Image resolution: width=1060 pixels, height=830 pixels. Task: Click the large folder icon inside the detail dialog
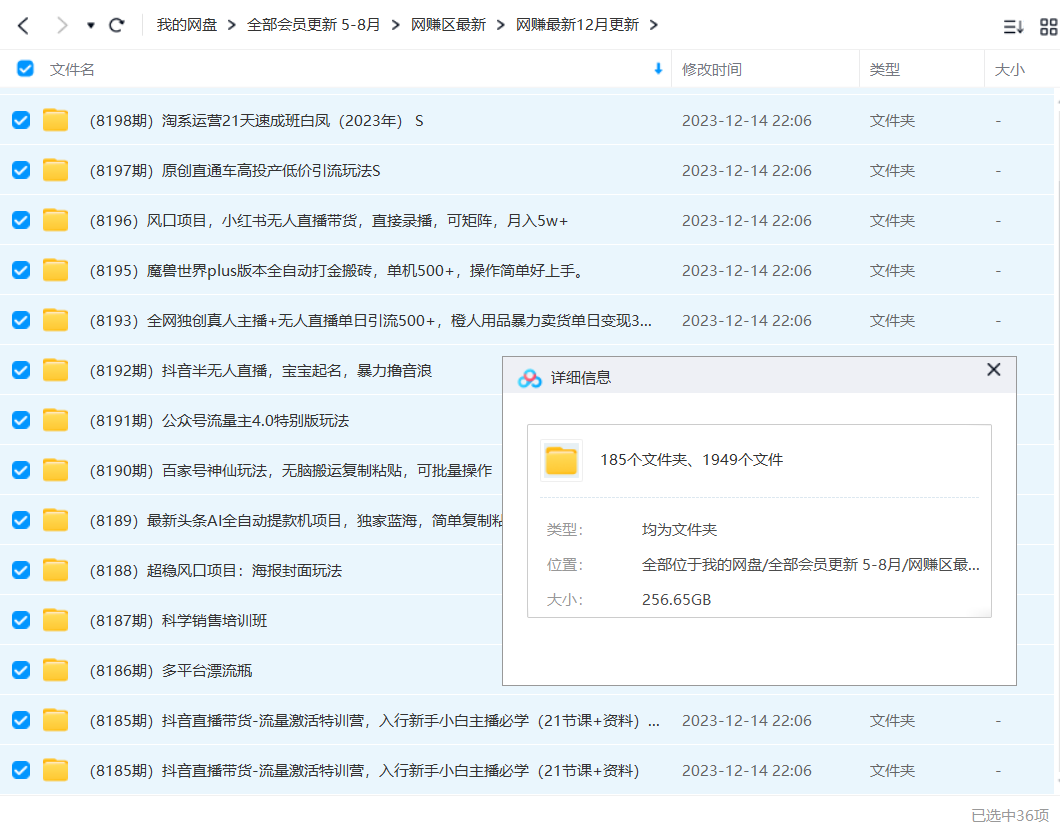[x=561, y=461]
